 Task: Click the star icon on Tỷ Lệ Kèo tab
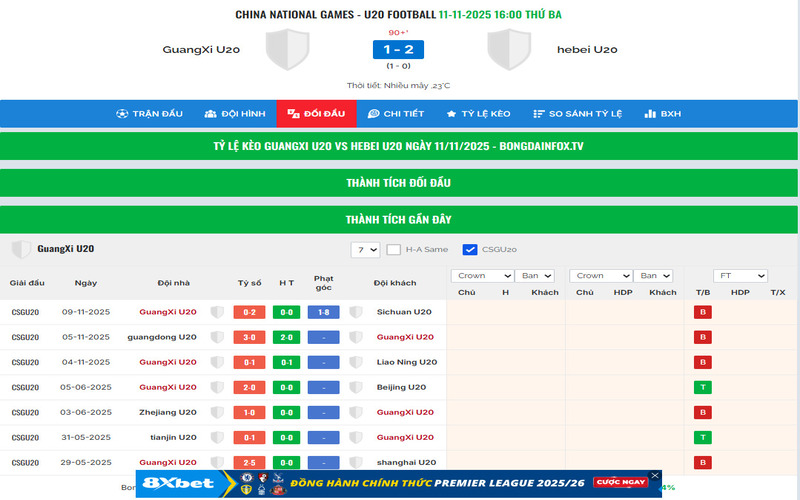click(x=452, y=114)
